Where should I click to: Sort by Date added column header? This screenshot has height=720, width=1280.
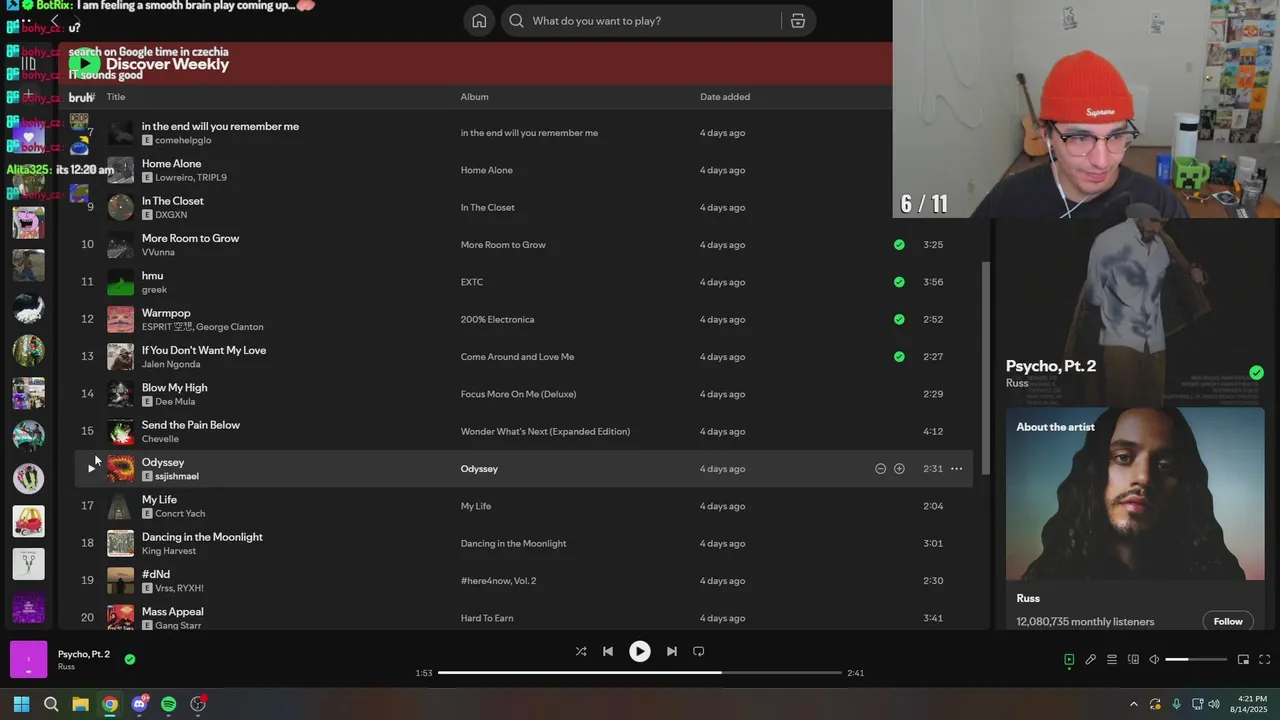725,97
